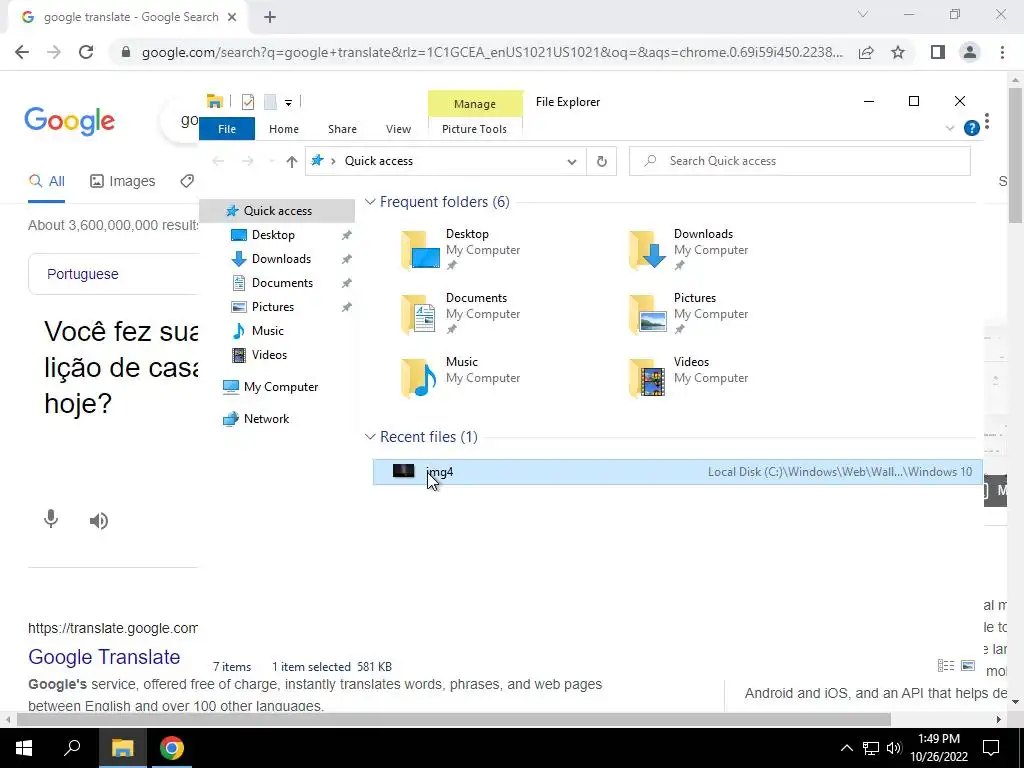Go up one level with the up arrow
1024x768 pixels.
coord(291,161)
